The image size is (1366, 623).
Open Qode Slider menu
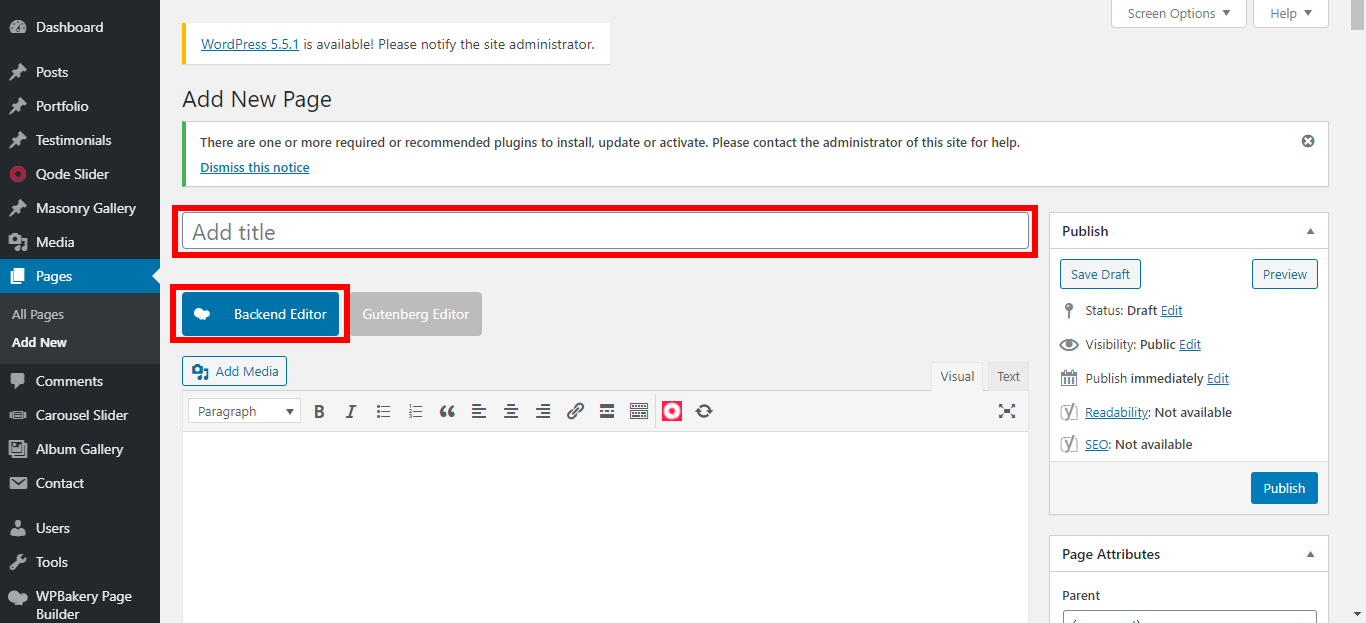(80, 174)
